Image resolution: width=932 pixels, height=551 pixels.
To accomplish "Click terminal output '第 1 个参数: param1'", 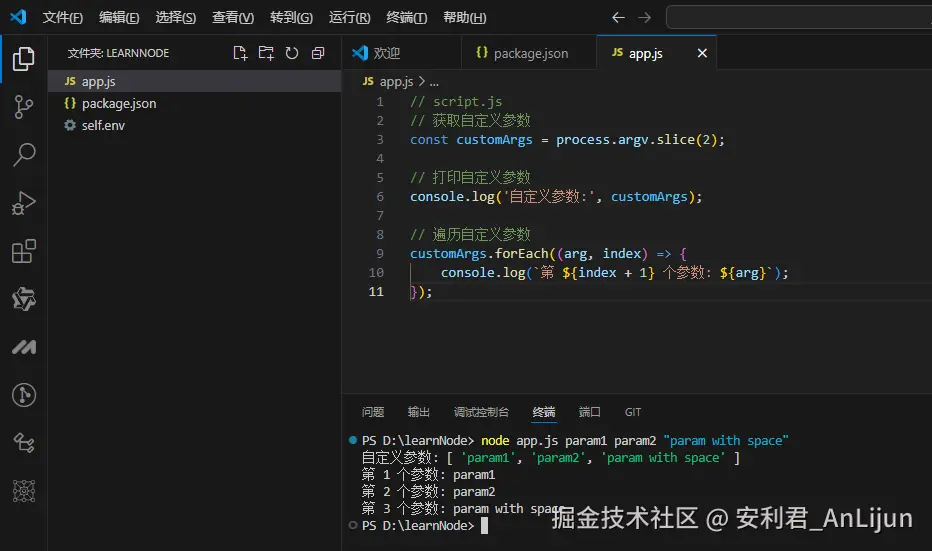I will [x=428, y=474].
